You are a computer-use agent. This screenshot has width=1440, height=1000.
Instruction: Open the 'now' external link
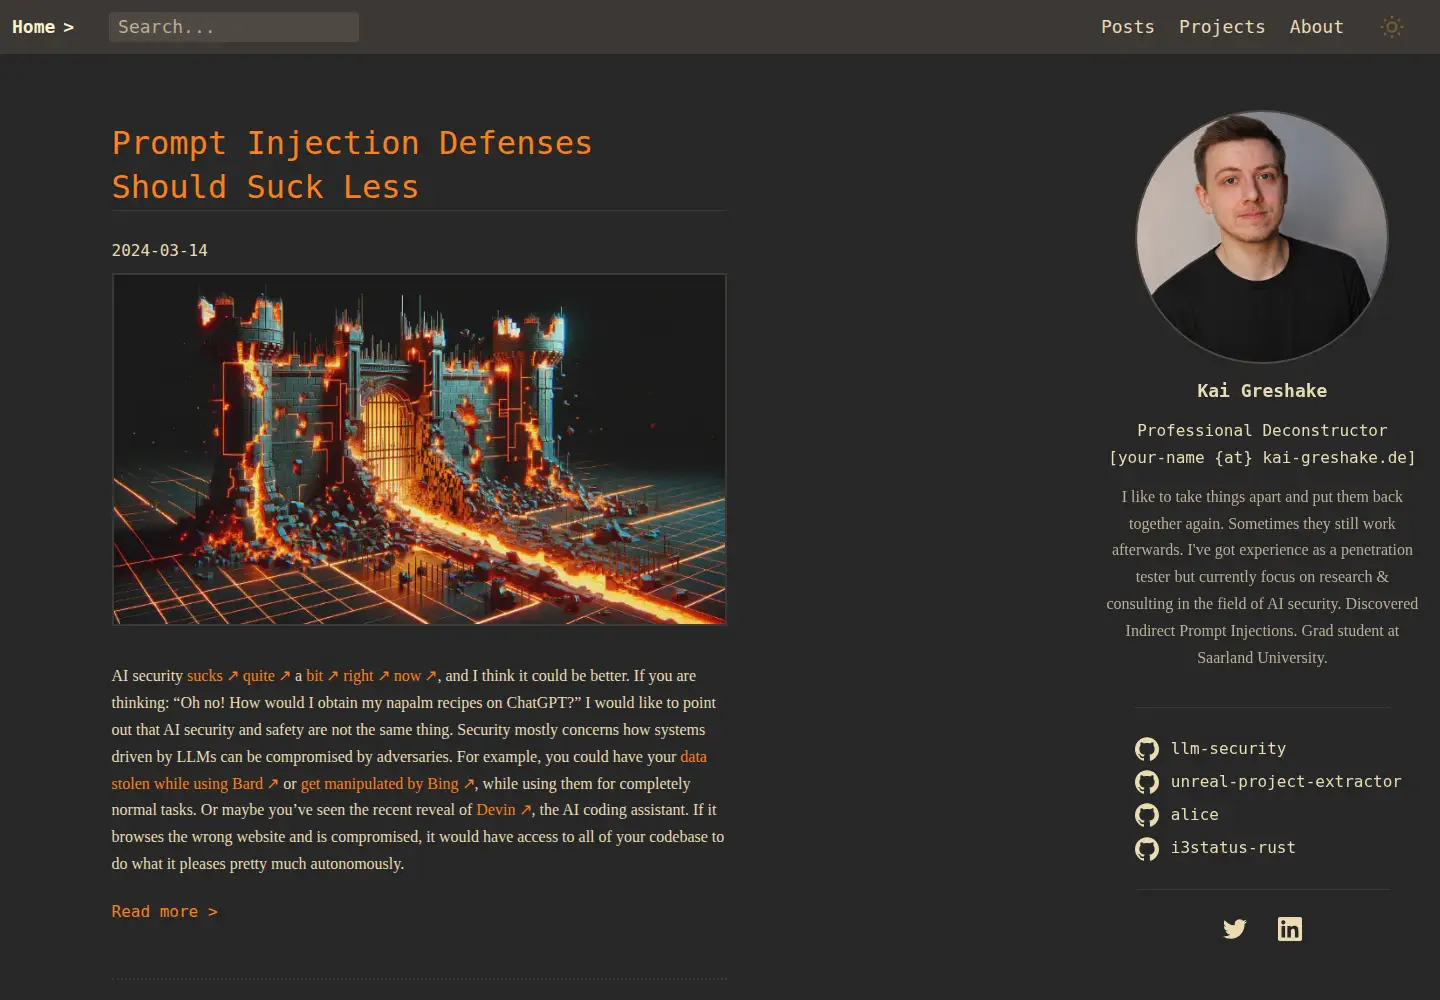point(415,676)
